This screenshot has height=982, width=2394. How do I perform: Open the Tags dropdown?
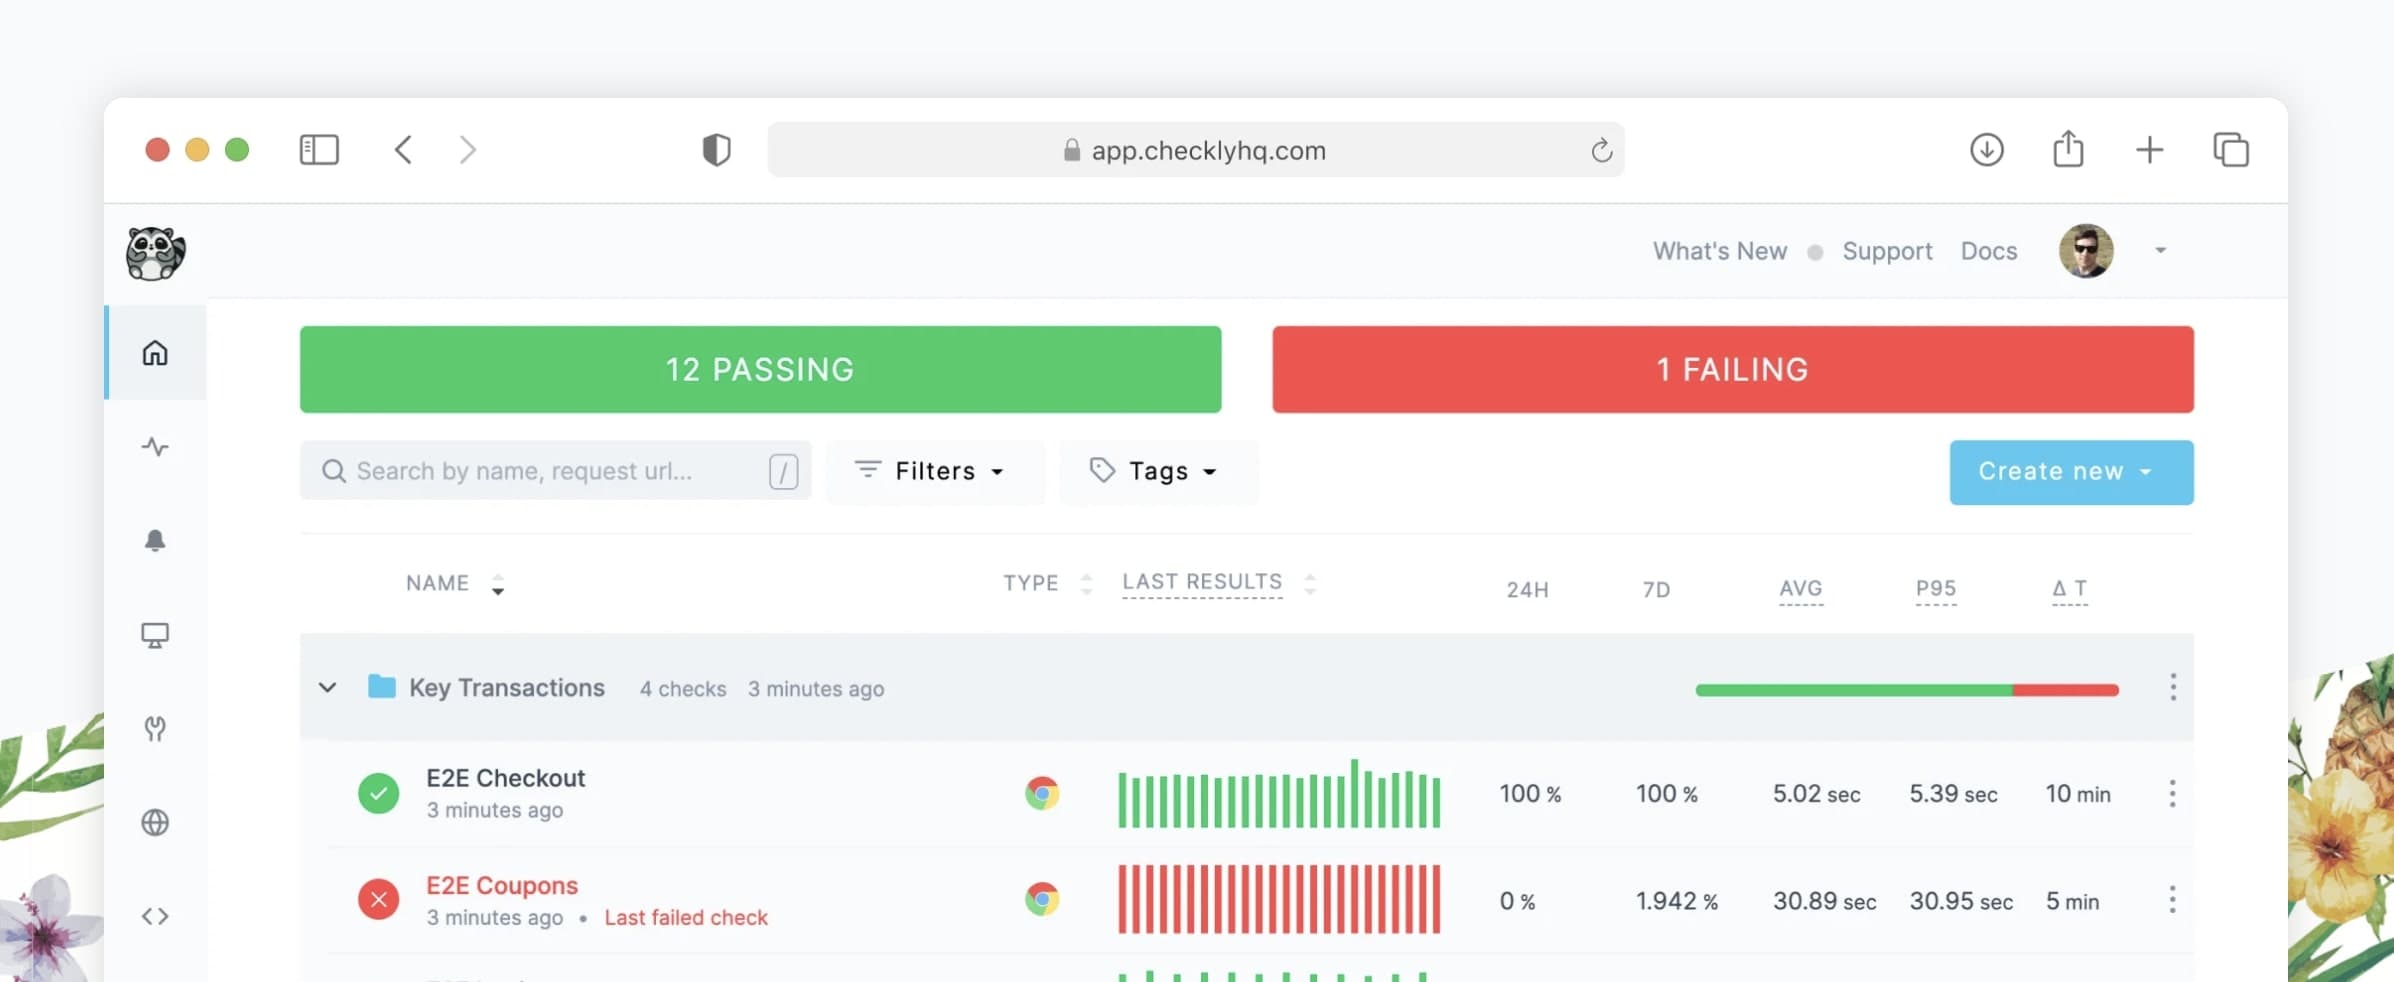[1158, 471]
